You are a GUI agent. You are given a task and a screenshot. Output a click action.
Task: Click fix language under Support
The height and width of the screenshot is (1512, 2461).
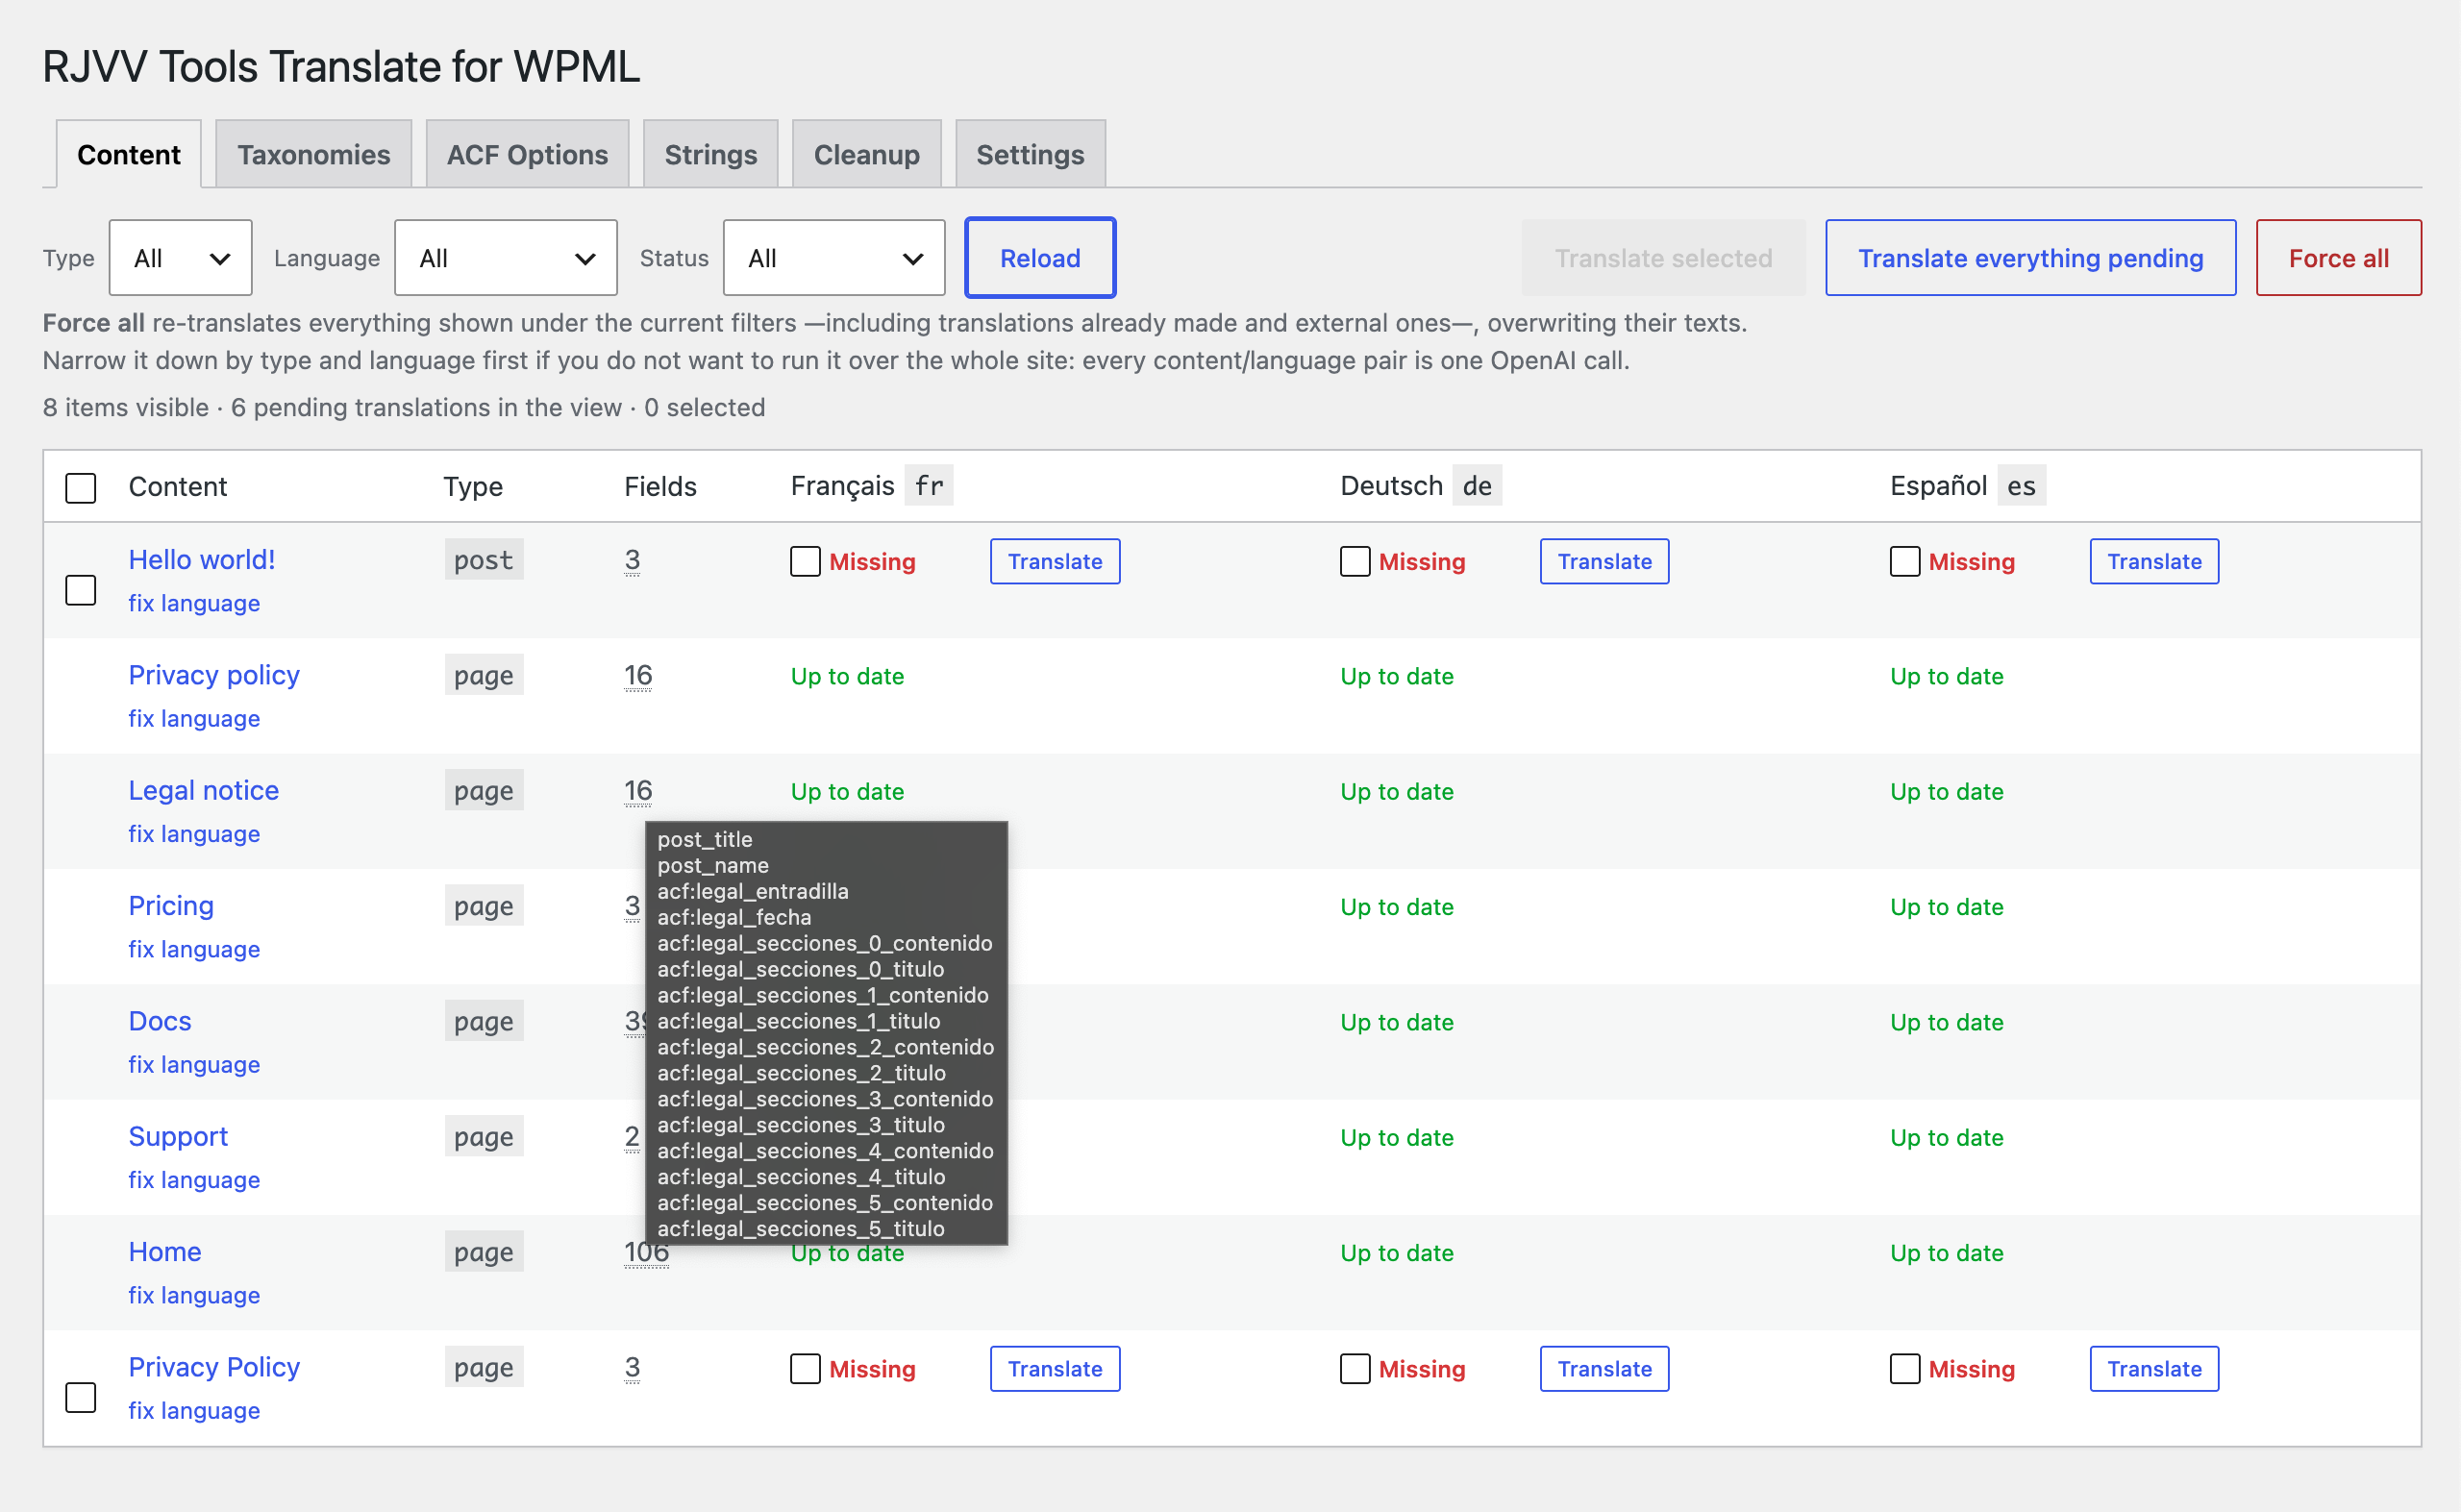(x=194, y=1180)
